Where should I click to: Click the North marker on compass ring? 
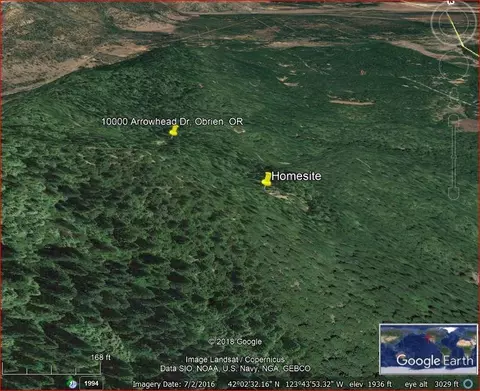(451, 2)
